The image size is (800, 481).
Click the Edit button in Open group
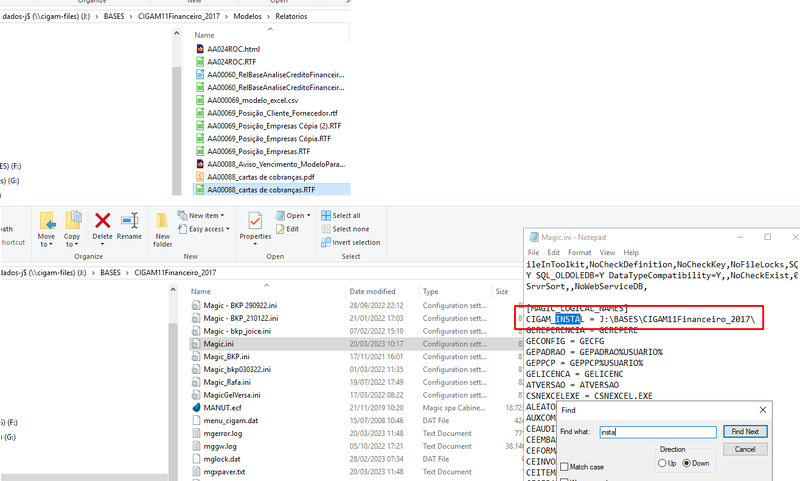pyautogui.click(x=288, y=229)
